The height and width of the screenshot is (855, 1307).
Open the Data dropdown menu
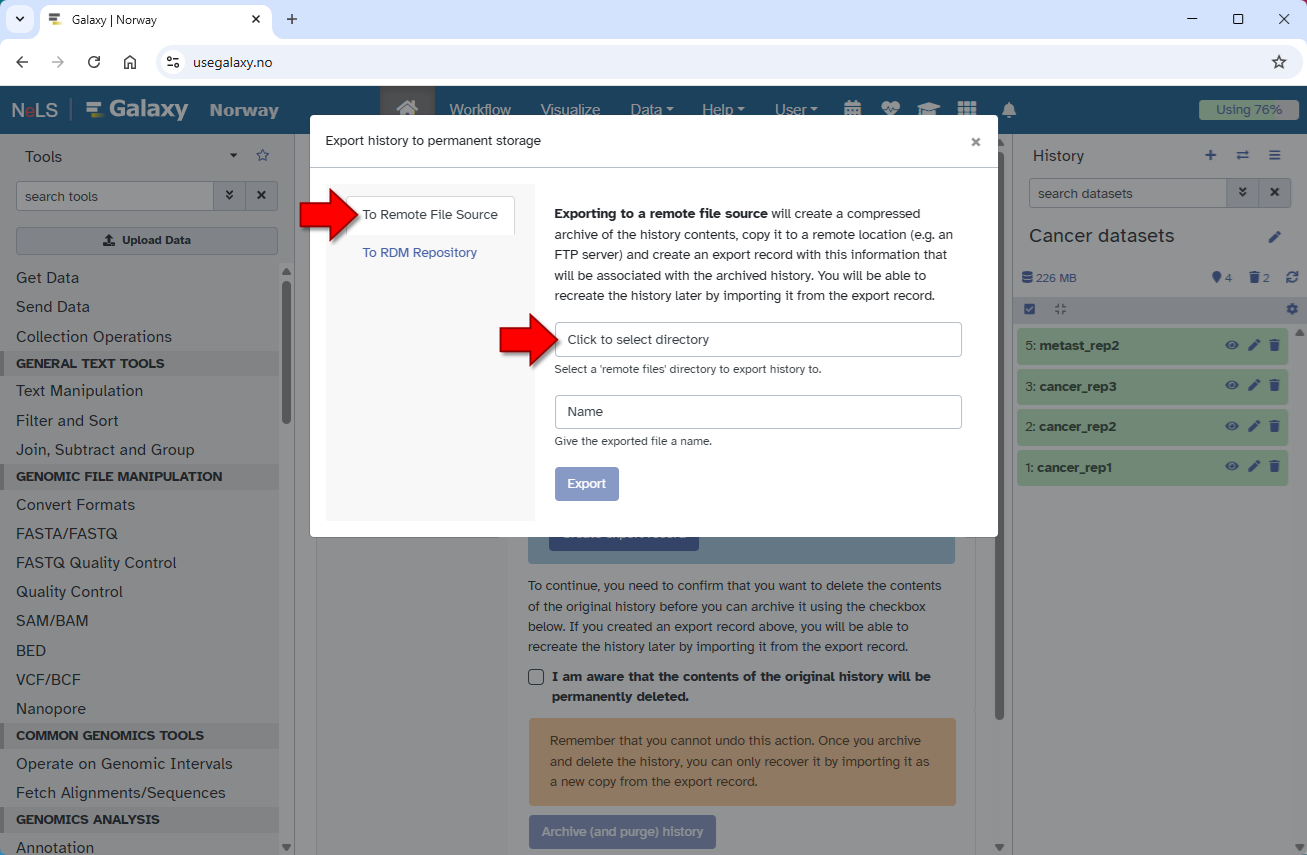coord(651,110)
